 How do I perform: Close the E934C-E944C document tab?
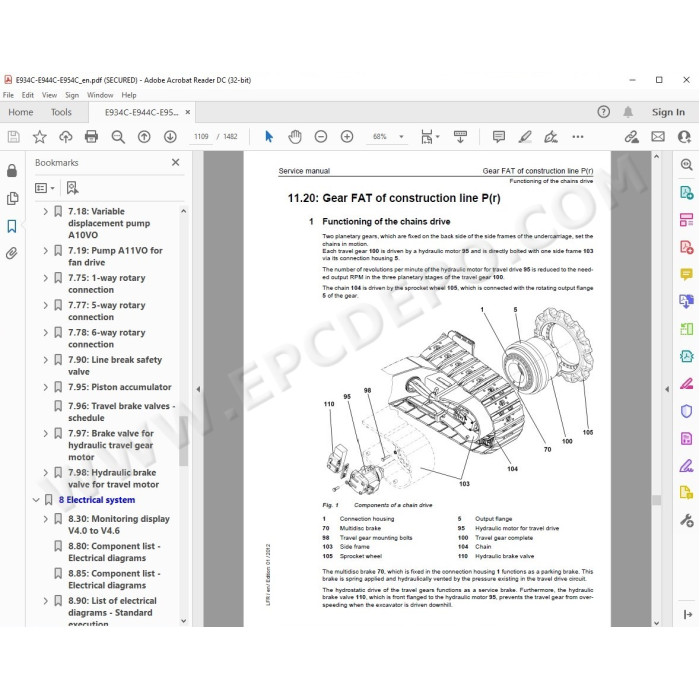188,112
